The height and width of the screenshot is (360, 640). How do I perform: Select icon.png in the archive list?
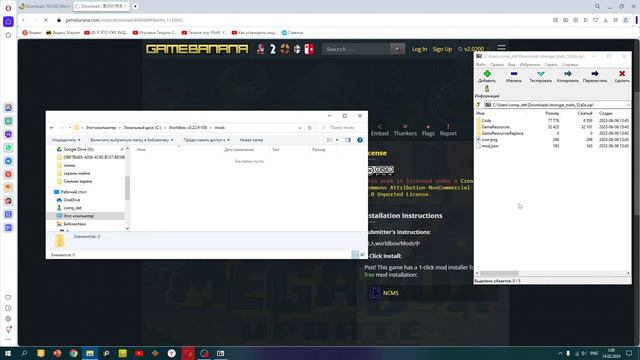pyautogui.click(x=489, y=140)
